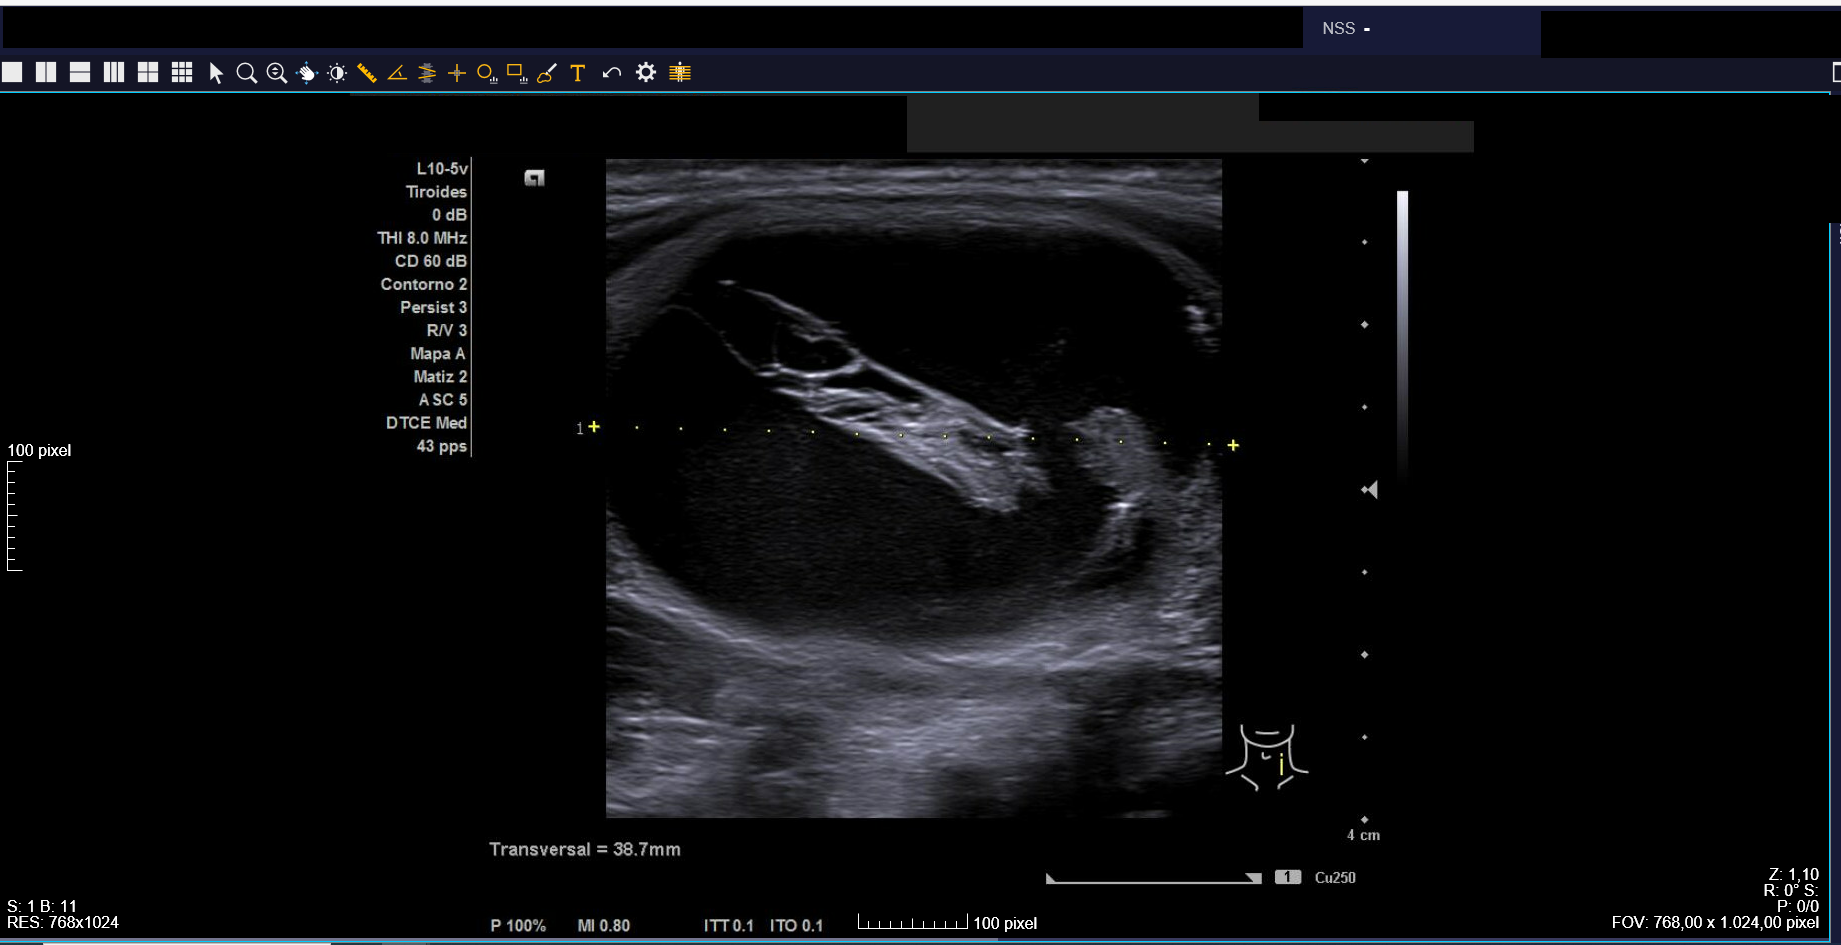This screenshot has height=945, width=1841.
Task: Select the 2x2 grid layout
Action: [x=148, y=72]
